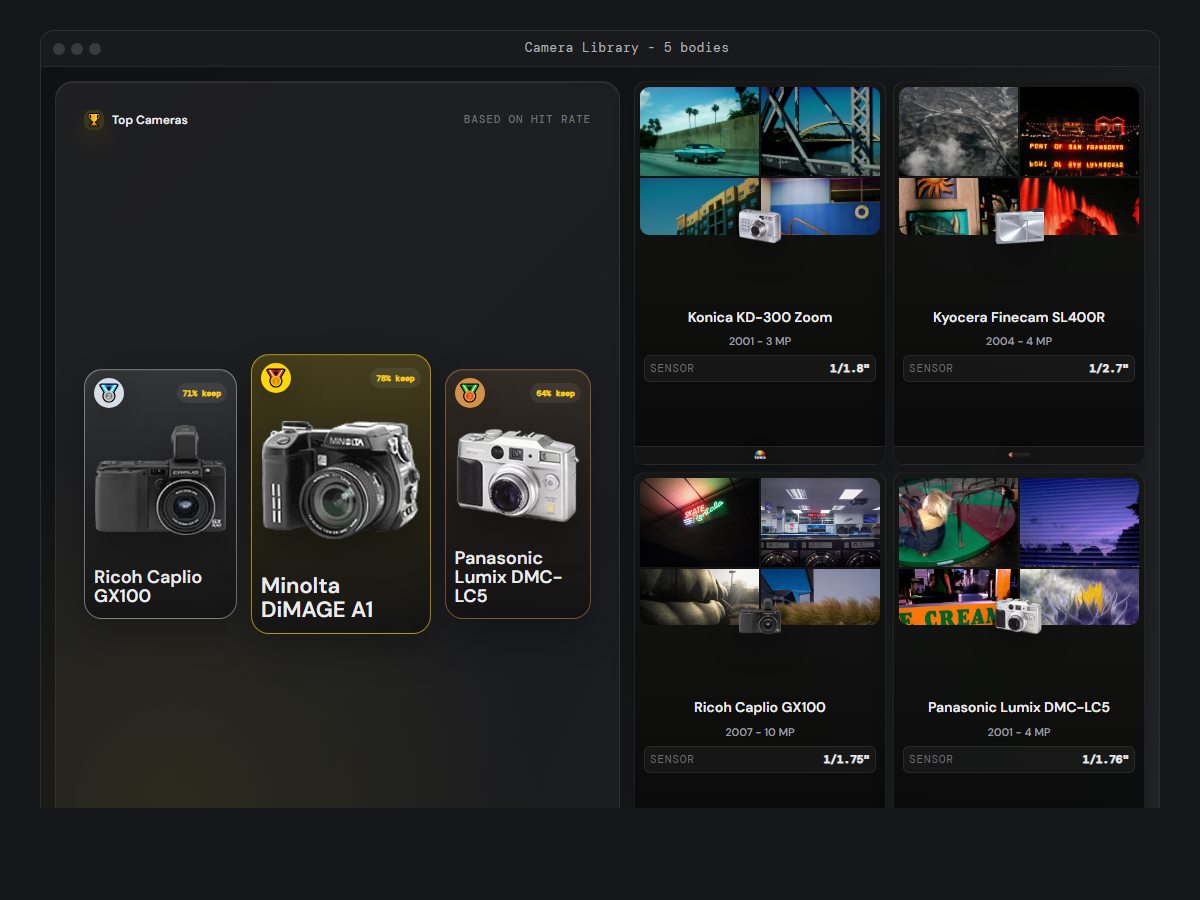This screenshot has width=1200, height=900.
Task: Click the '2007 - 10 MP' text
Action: tap(760, 733)
